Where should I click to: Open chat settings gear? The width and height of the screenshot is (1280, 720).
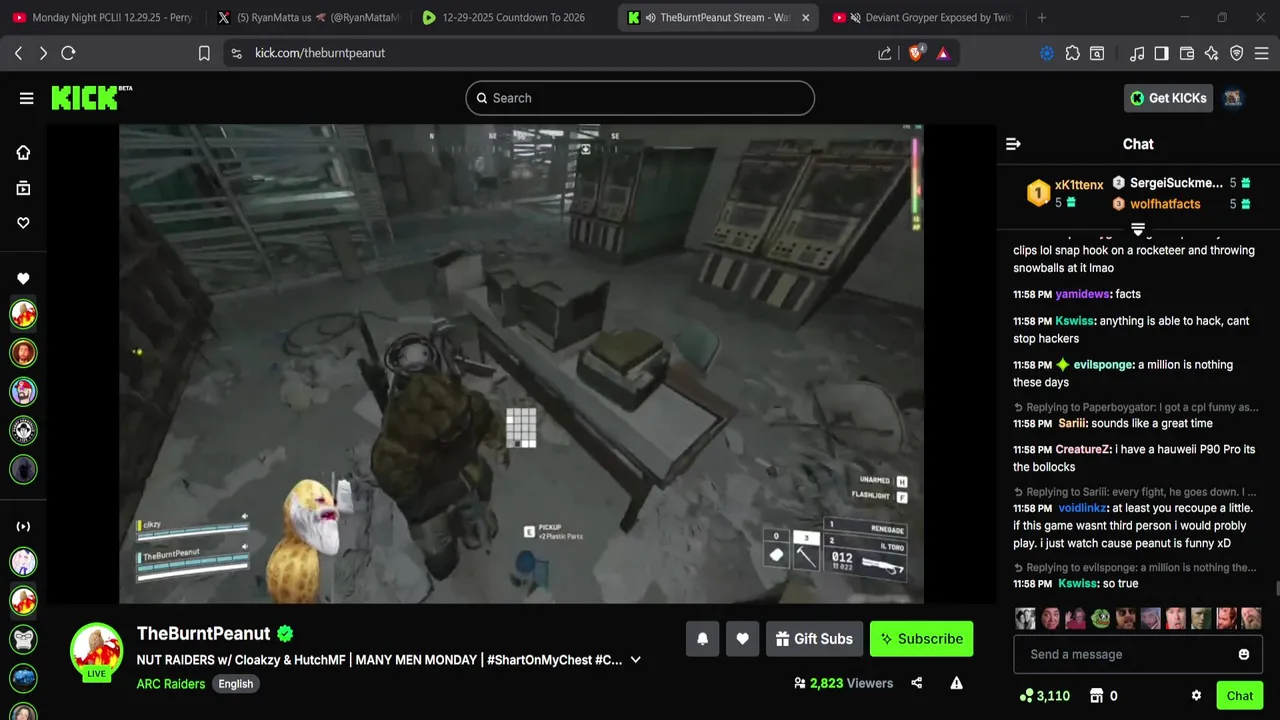[x=1196, y=696]
